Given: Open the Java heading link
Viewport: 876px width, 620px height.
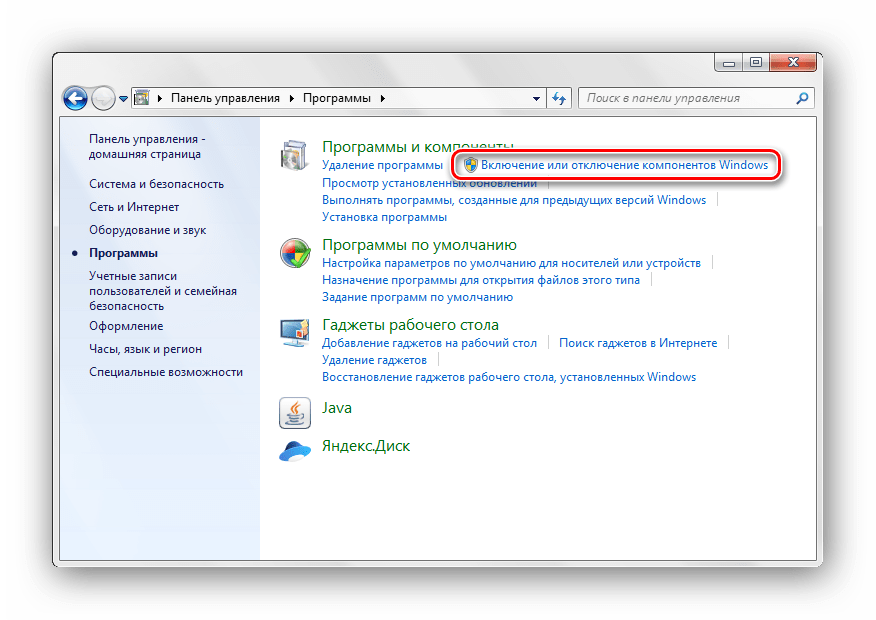Looking at the screenshot, I should 336,408.
